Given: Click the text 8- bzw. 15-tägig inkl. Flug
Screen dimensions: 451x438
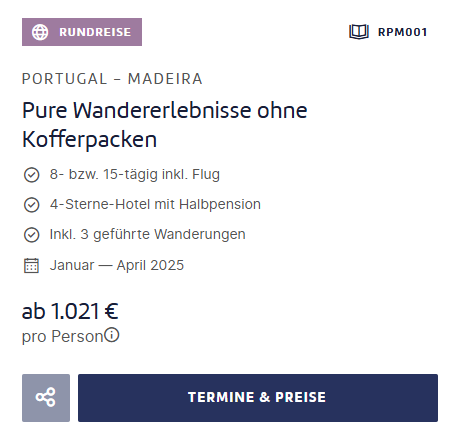Looking at the screenshot, I should point(135,174).
